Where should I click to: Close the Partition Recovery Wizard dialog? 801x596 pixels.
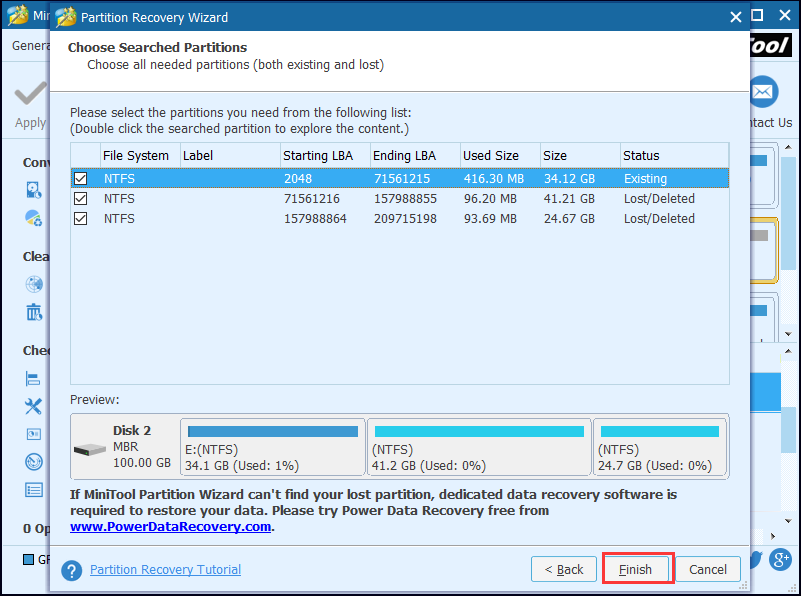pyautogui.click(x=736, y=17)
